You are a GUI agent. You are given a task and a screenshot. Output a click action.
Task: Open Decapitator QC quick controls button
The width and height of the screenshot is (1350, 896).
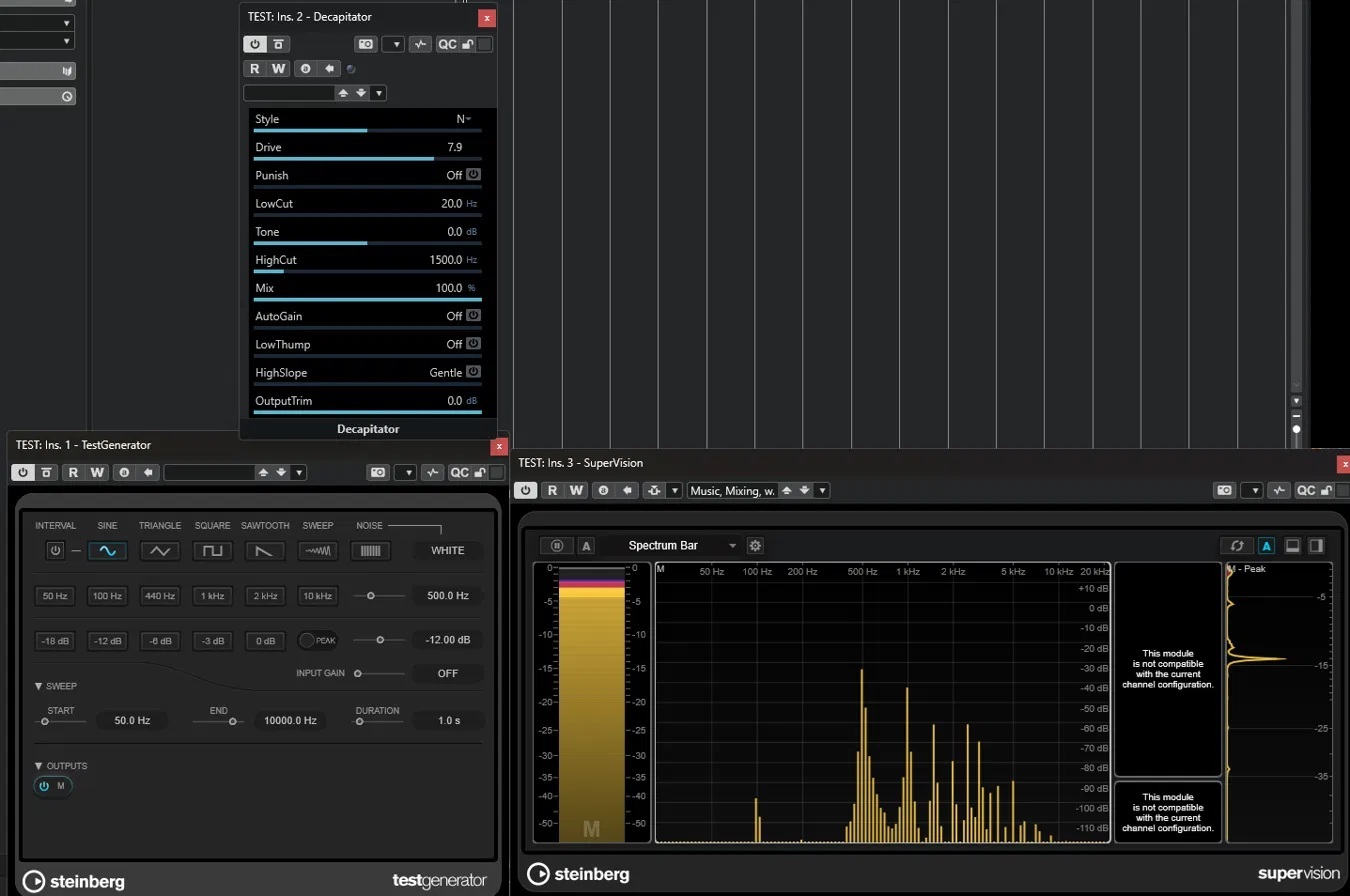pos(447,44)
